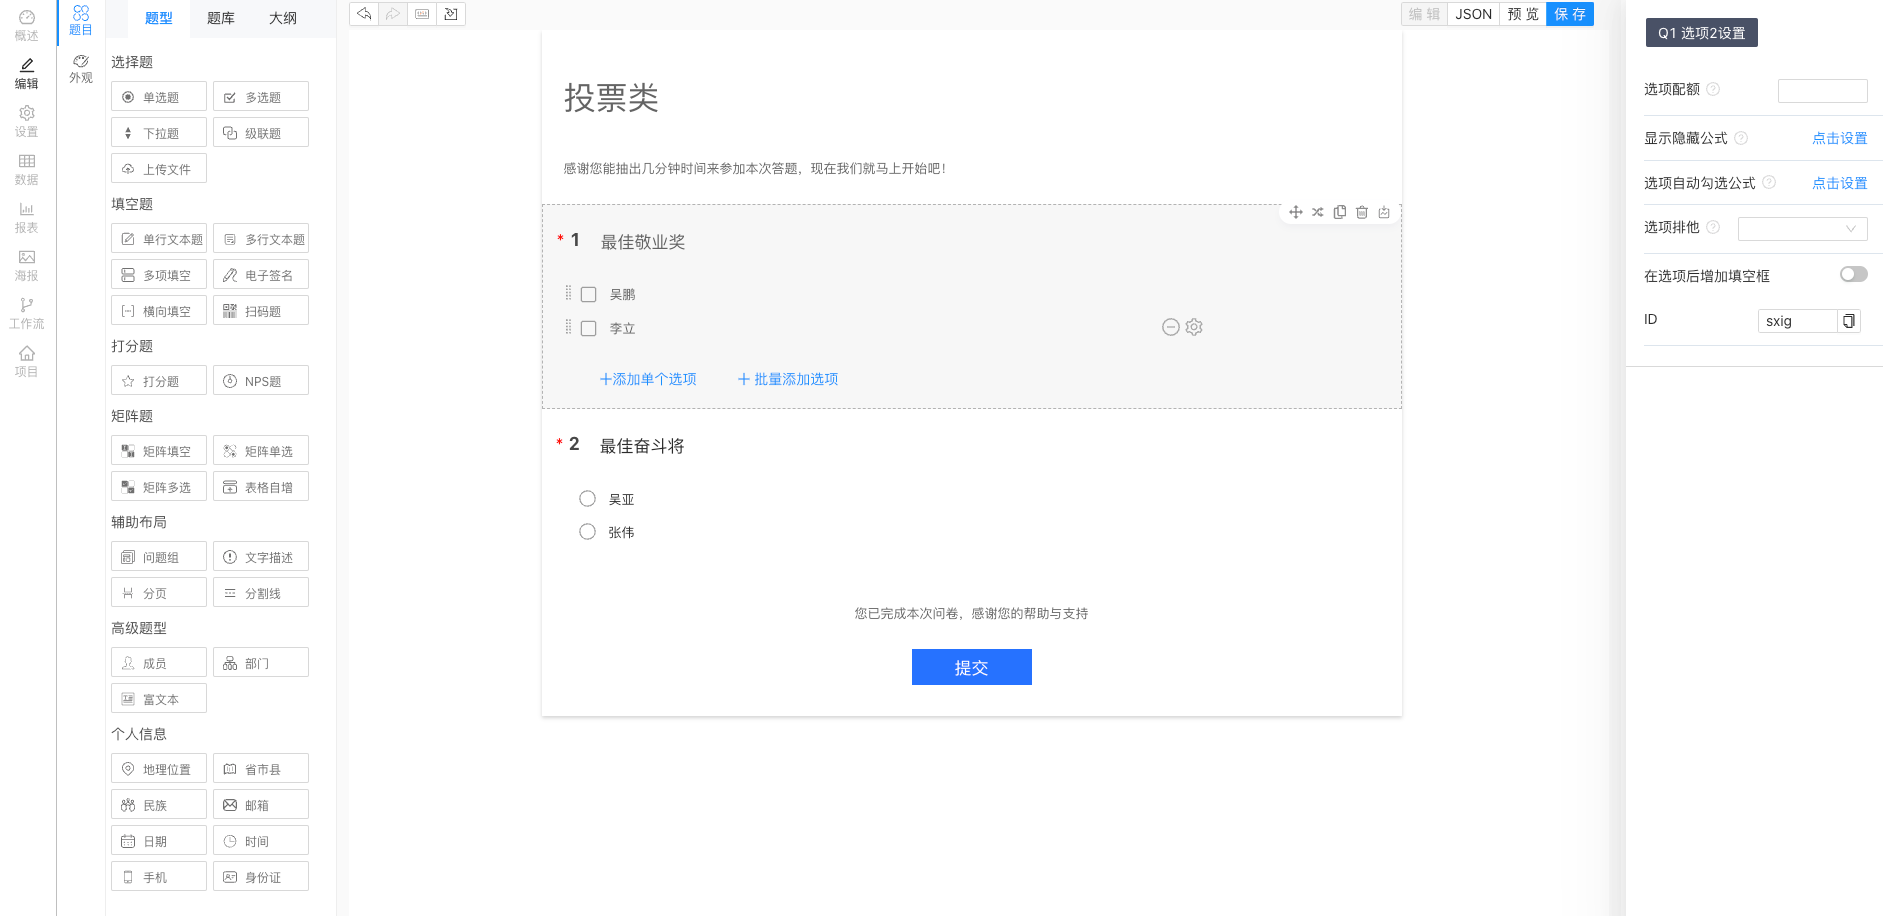This screenshot has width=1883, height=916.
Task: Open the 下拉题 question type
Action: (158, 132)
